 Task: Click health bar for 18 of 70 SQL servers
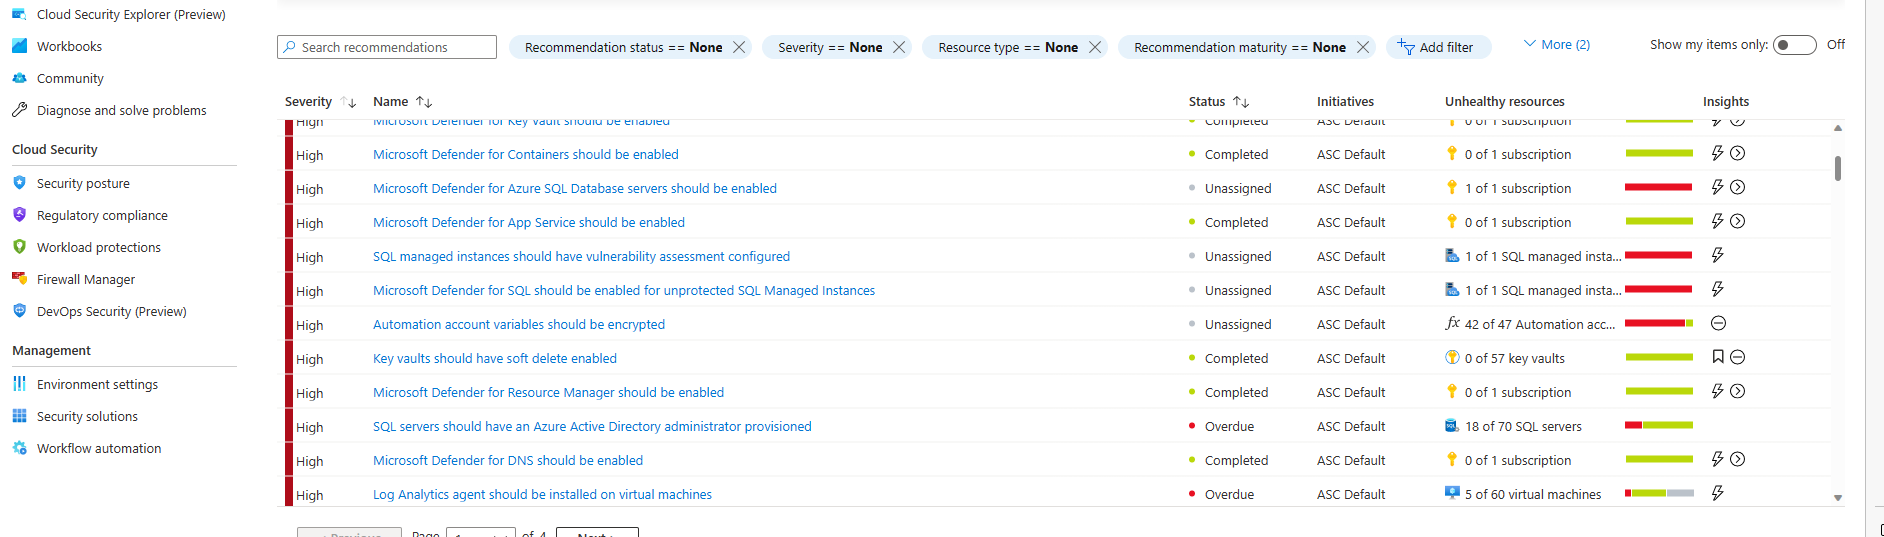1659,425
